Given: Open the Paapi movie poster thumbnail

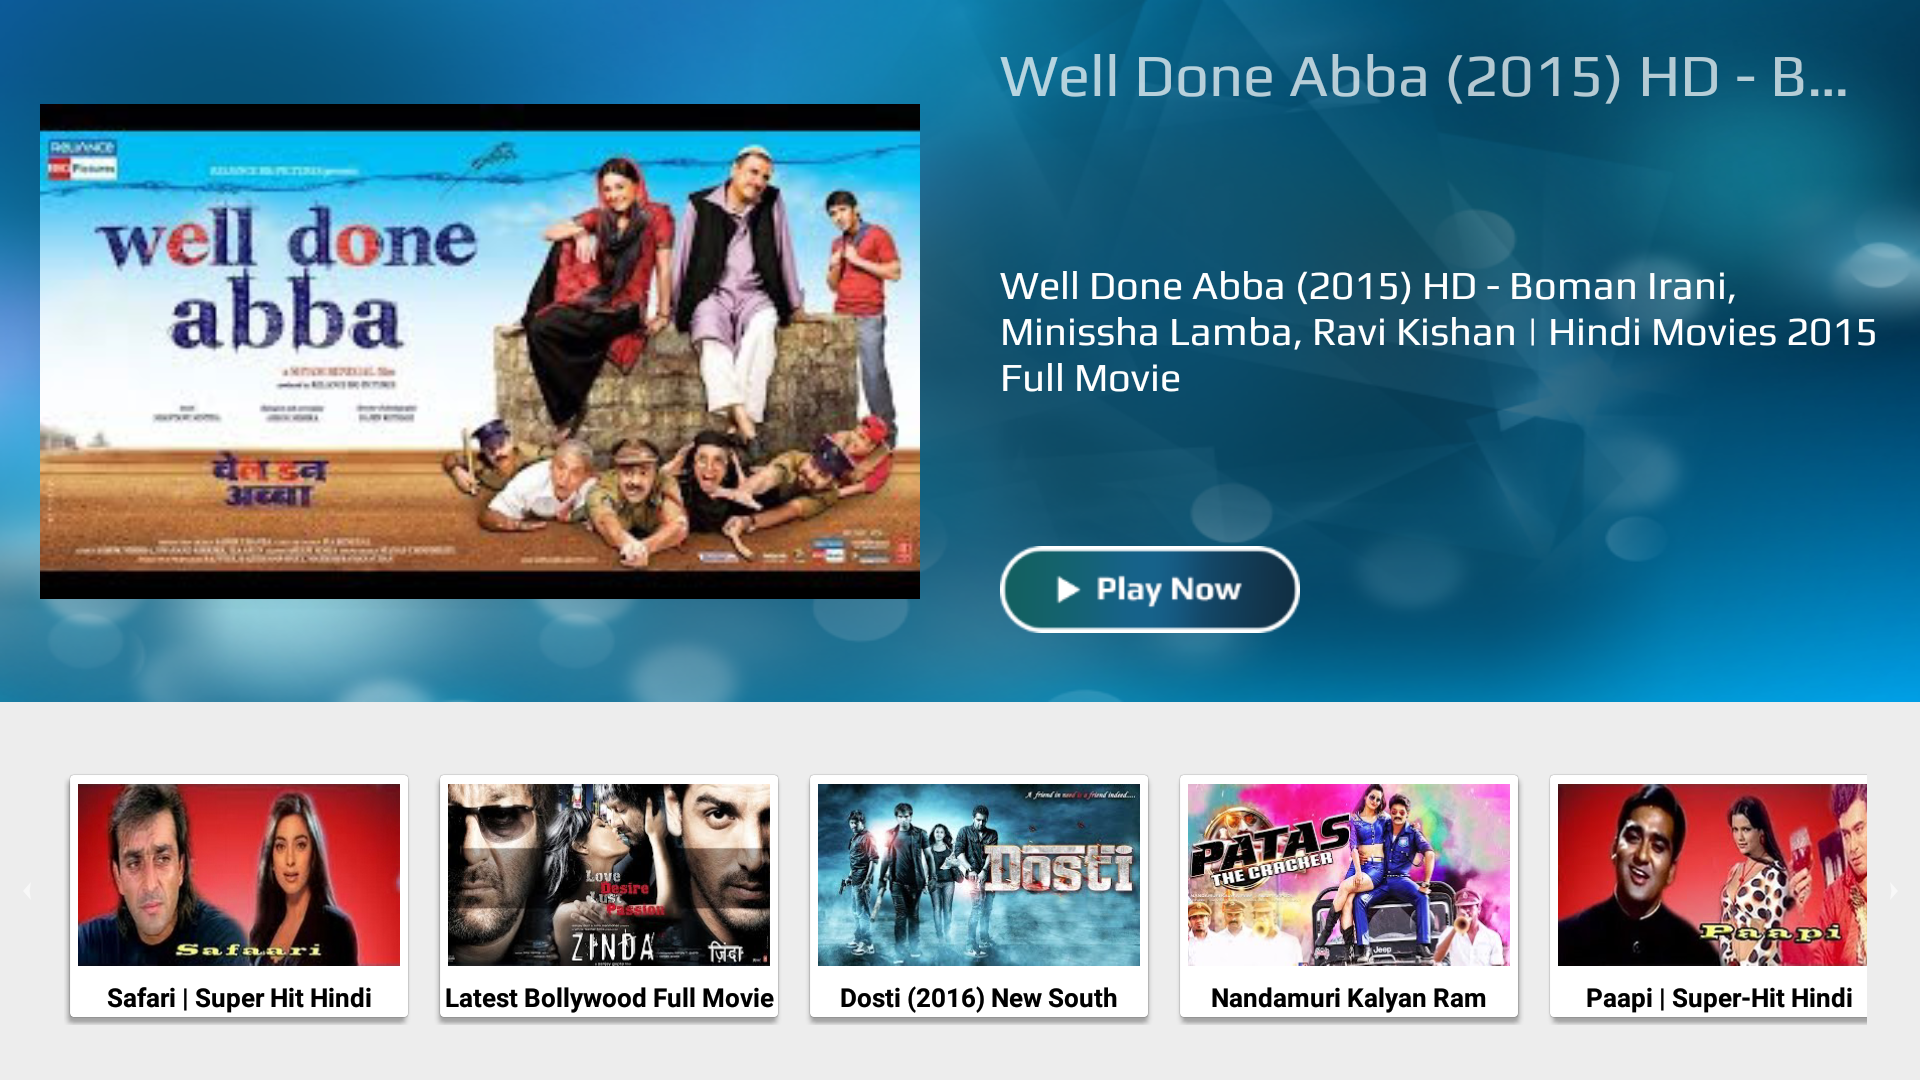Looking at the screenshot, I should [1712, 875].
